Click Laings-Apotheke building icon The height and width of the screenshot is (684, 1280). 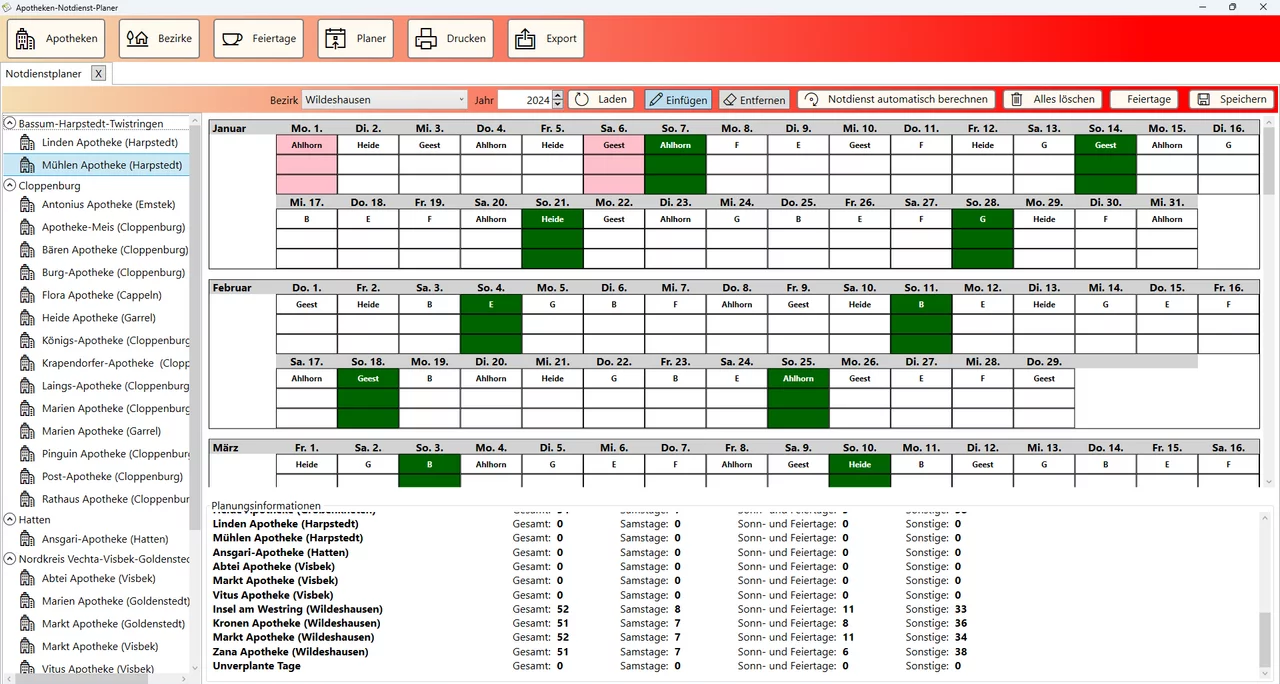(28, 386)
